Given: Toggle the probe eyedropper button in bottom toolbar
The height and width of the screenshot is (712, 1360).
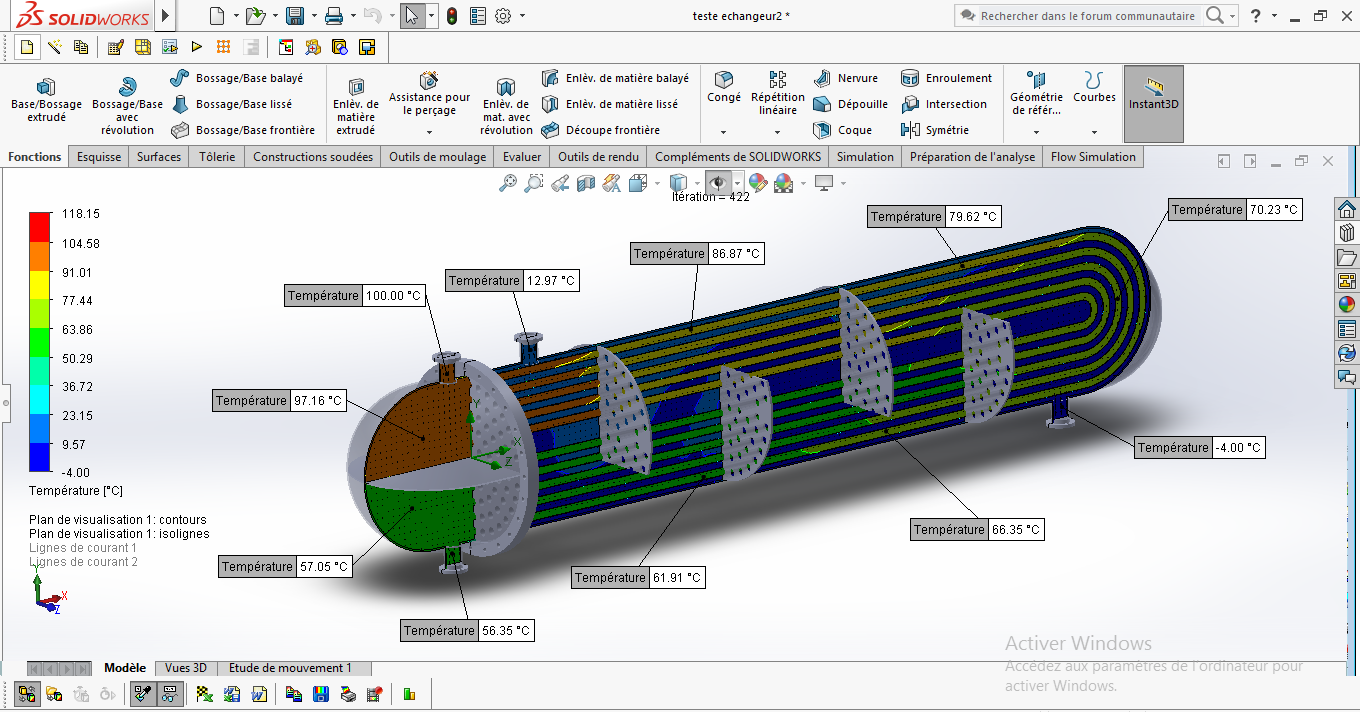Looking at the screenshot, I should (143, 693).
